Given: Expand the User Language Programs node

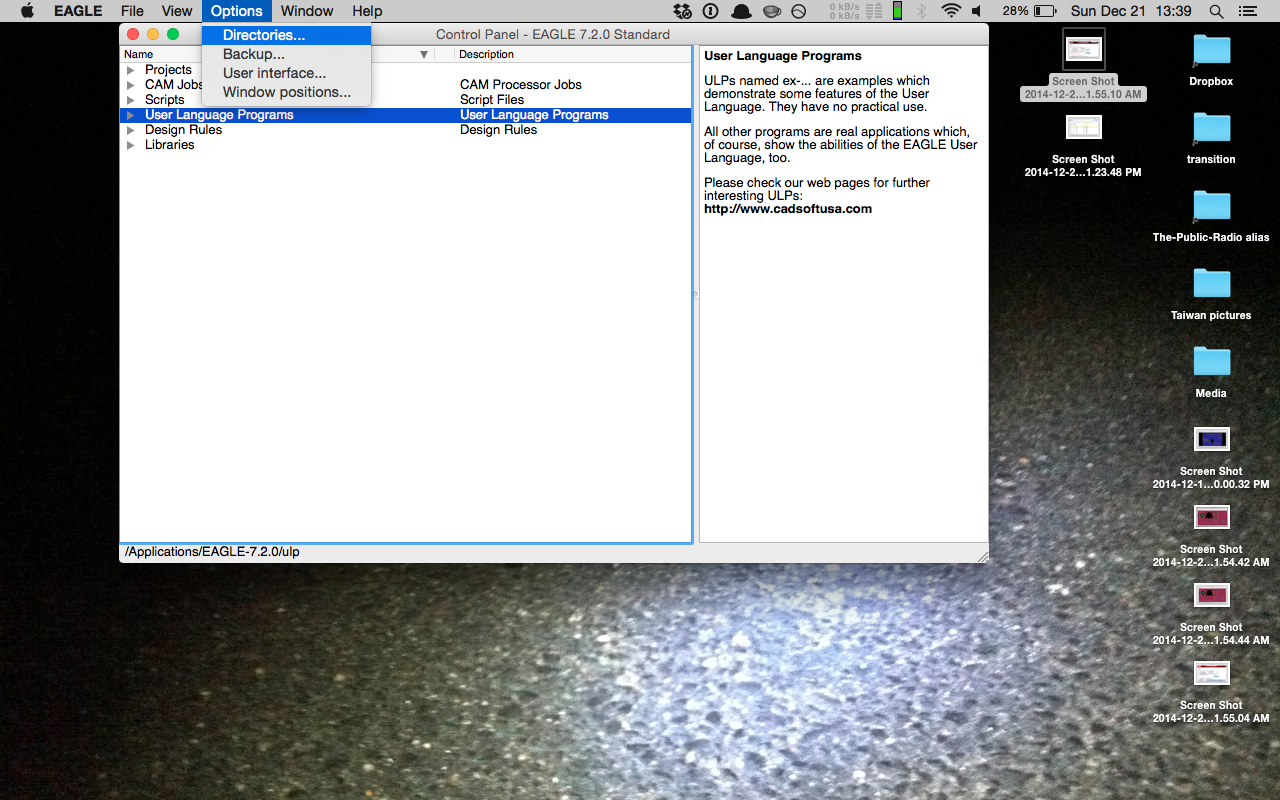Looking at the screenshot, I should (x=131, y=115).
